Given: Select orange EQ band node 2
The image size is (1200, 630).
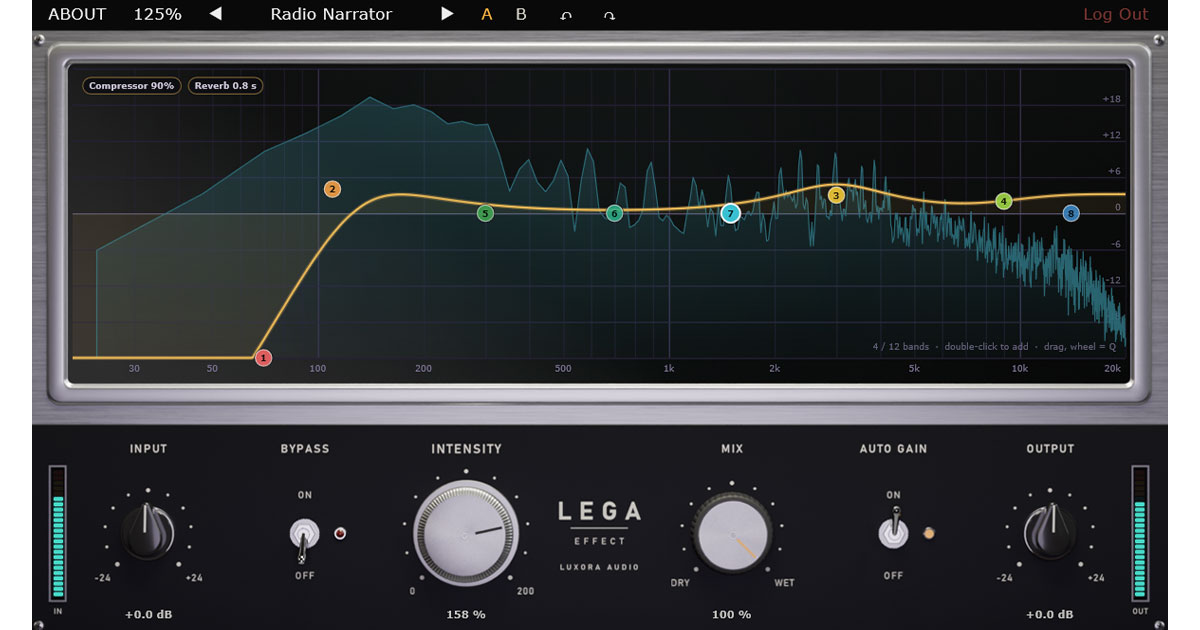Looking at the screenshot, I should [332, 189].
